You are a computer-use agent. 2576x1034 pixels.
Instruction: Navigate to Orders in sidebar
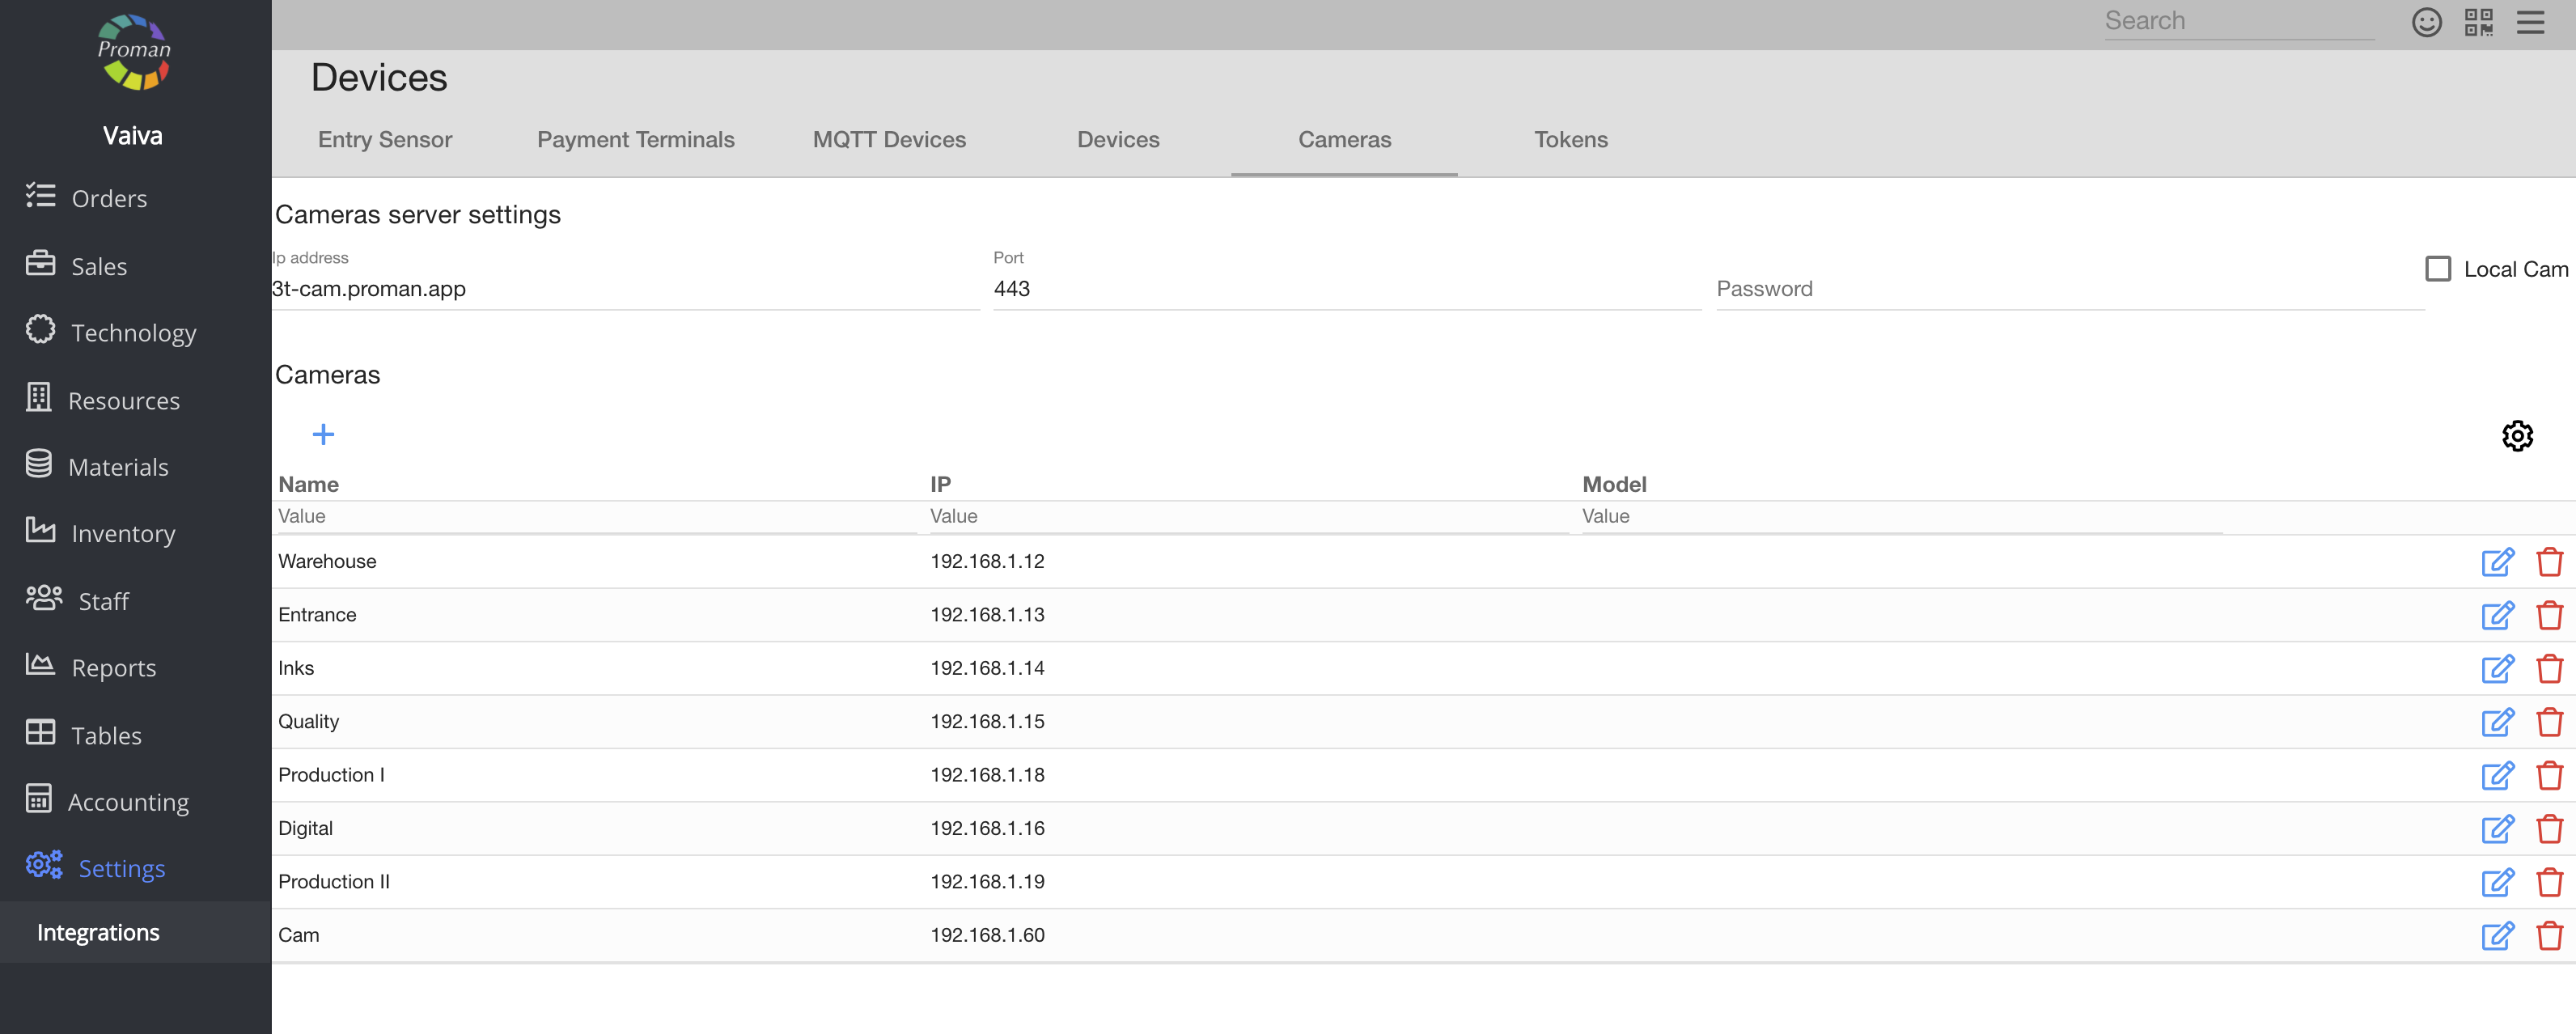coord(109,198)
